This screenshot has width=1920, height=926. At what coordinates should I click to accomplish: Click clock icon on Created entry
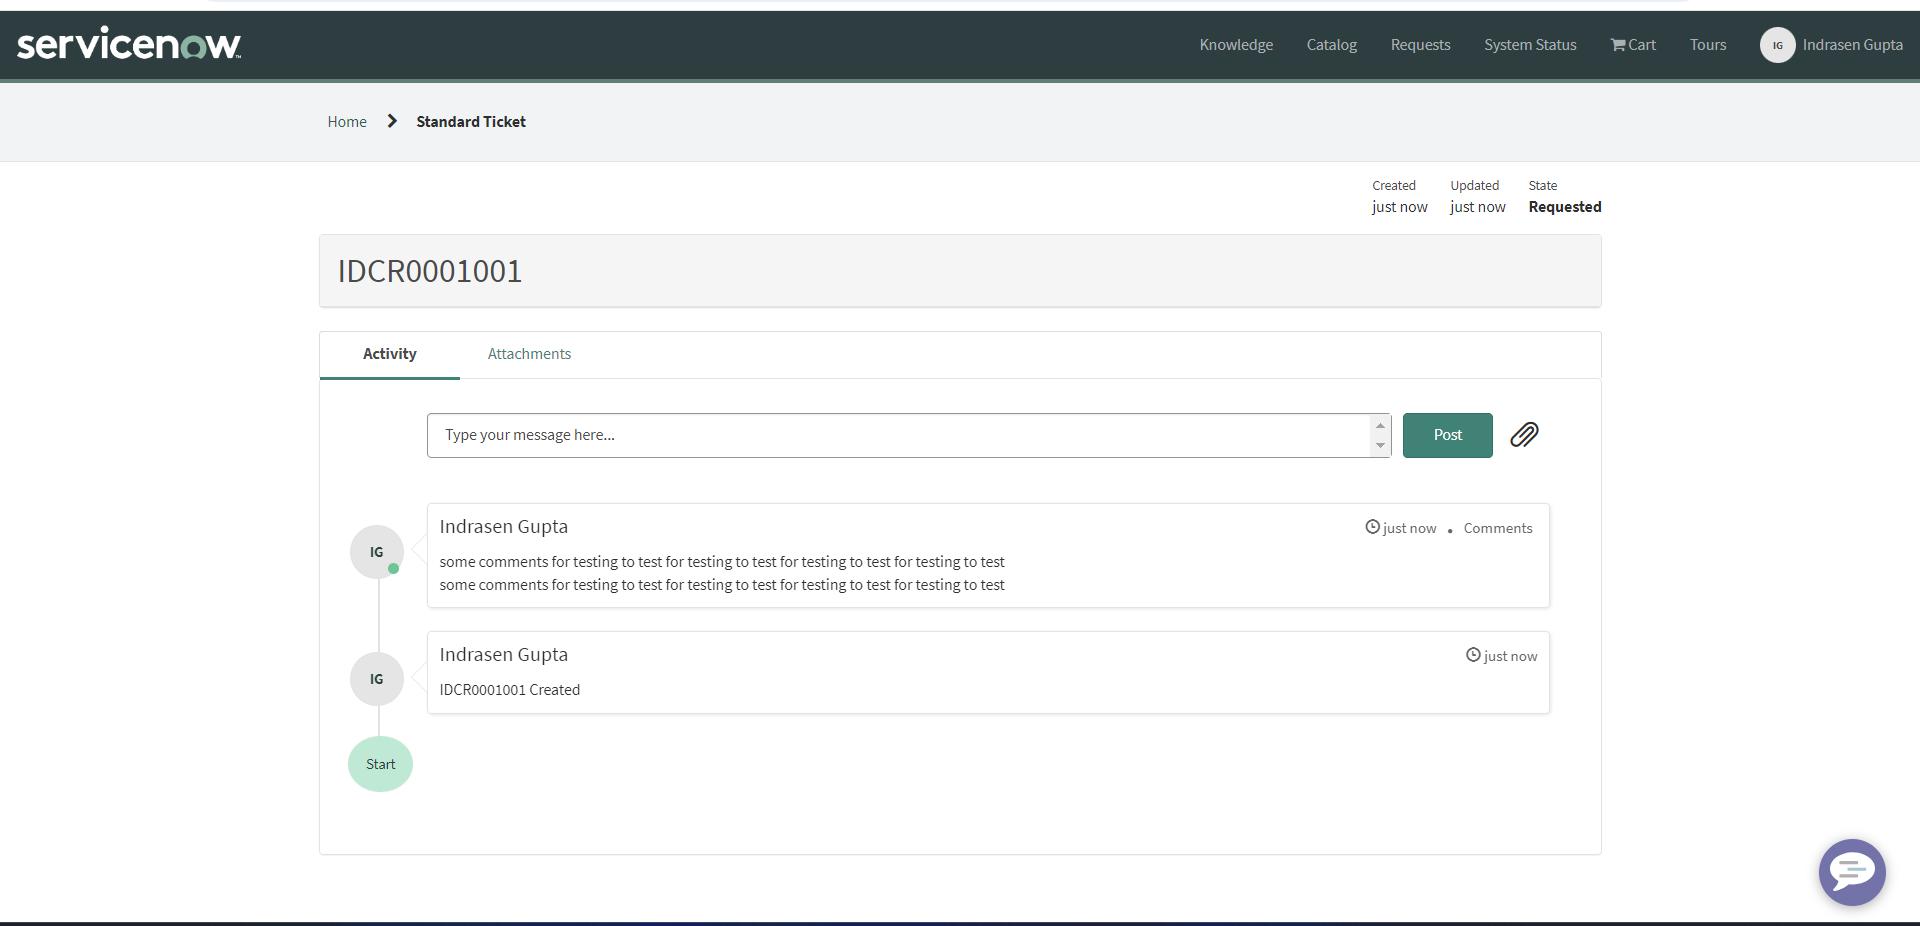pos(1473,655)
